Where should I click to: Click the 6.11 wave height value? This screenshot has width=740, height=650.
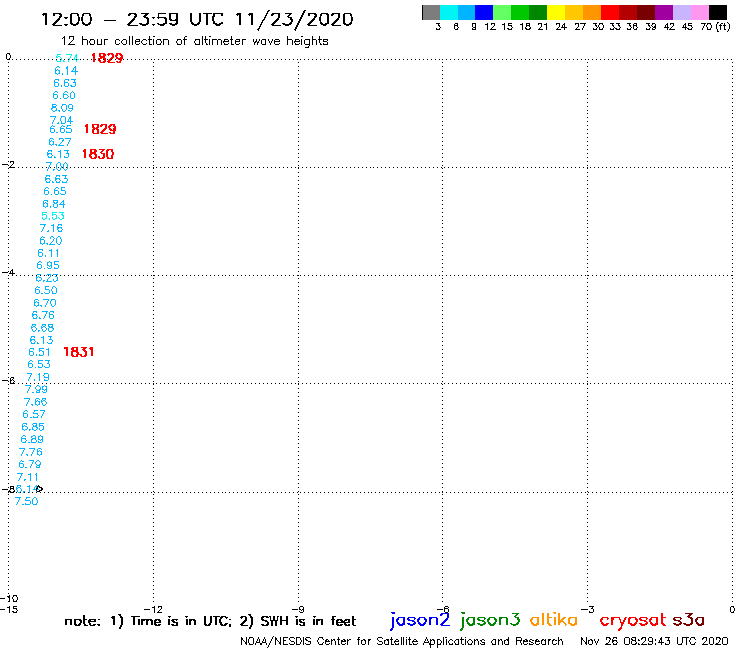(x=49, y=253)
